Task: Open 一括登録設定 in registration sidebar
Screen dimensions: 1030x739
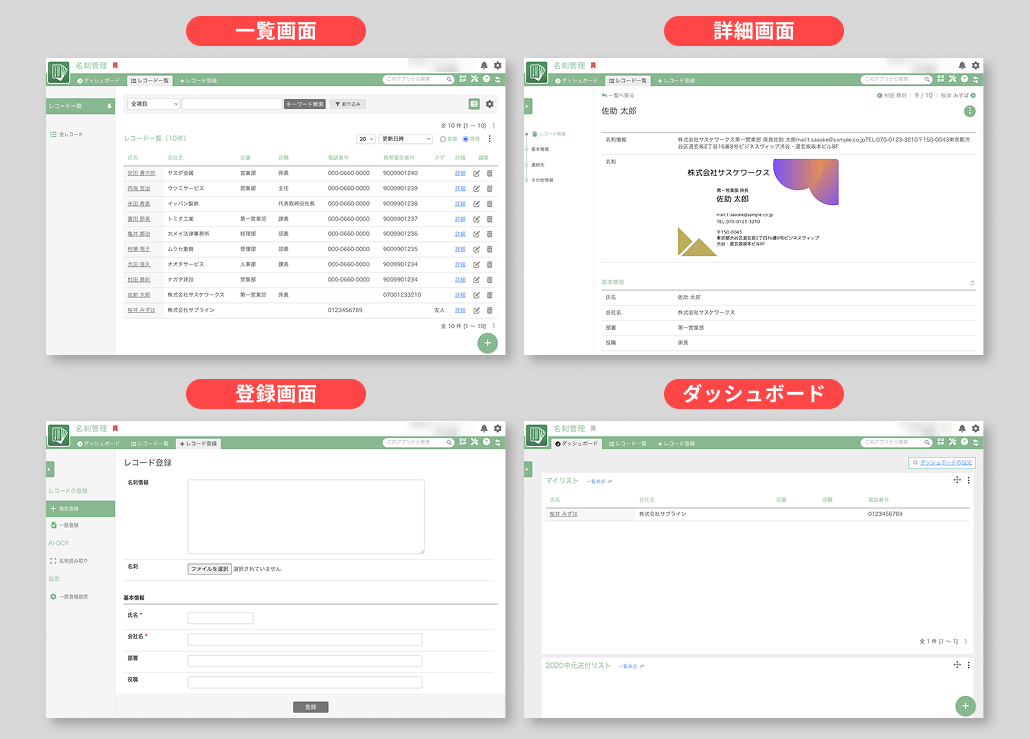Action: click(69, 596)
